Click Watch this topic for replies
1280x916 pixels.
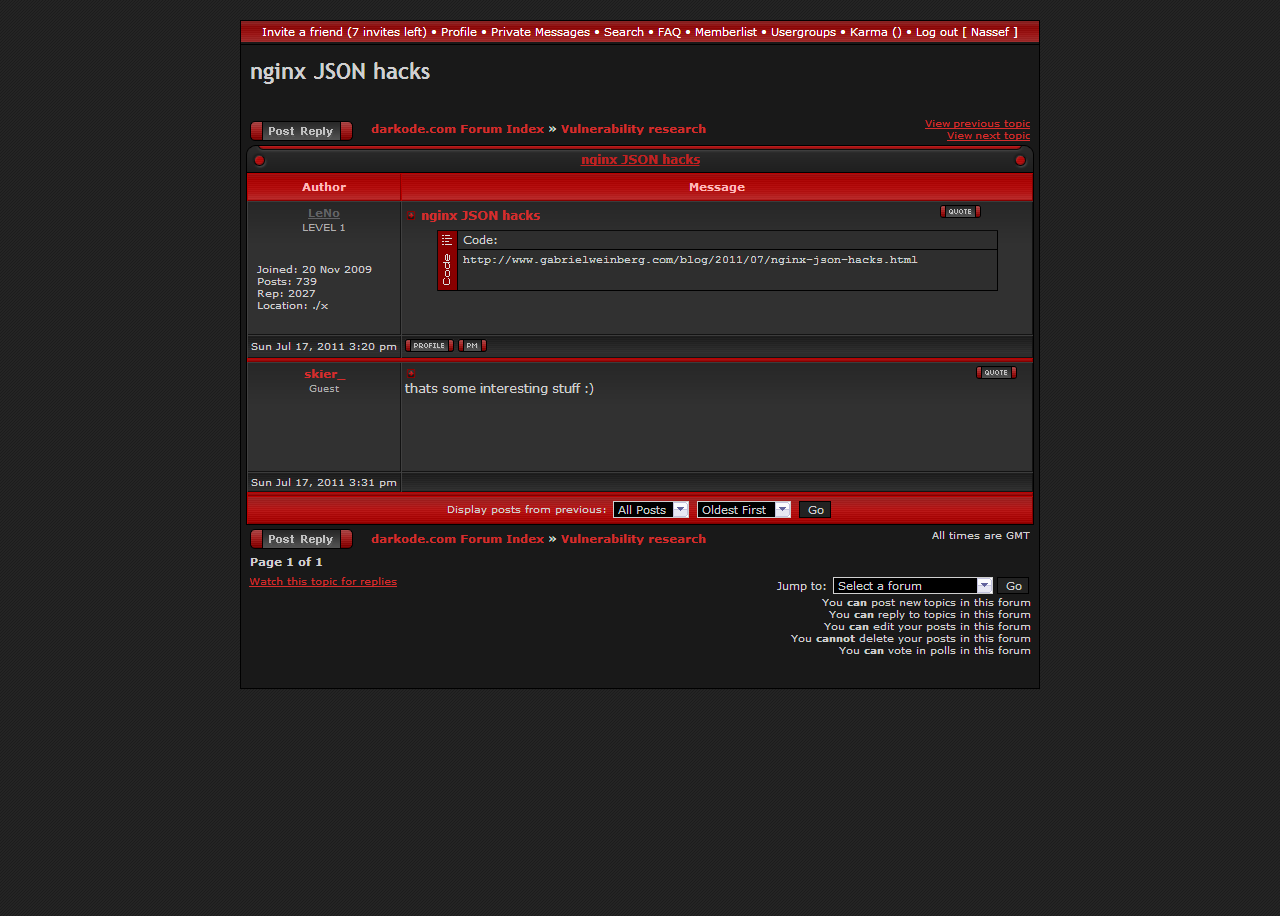click(323, 581)
